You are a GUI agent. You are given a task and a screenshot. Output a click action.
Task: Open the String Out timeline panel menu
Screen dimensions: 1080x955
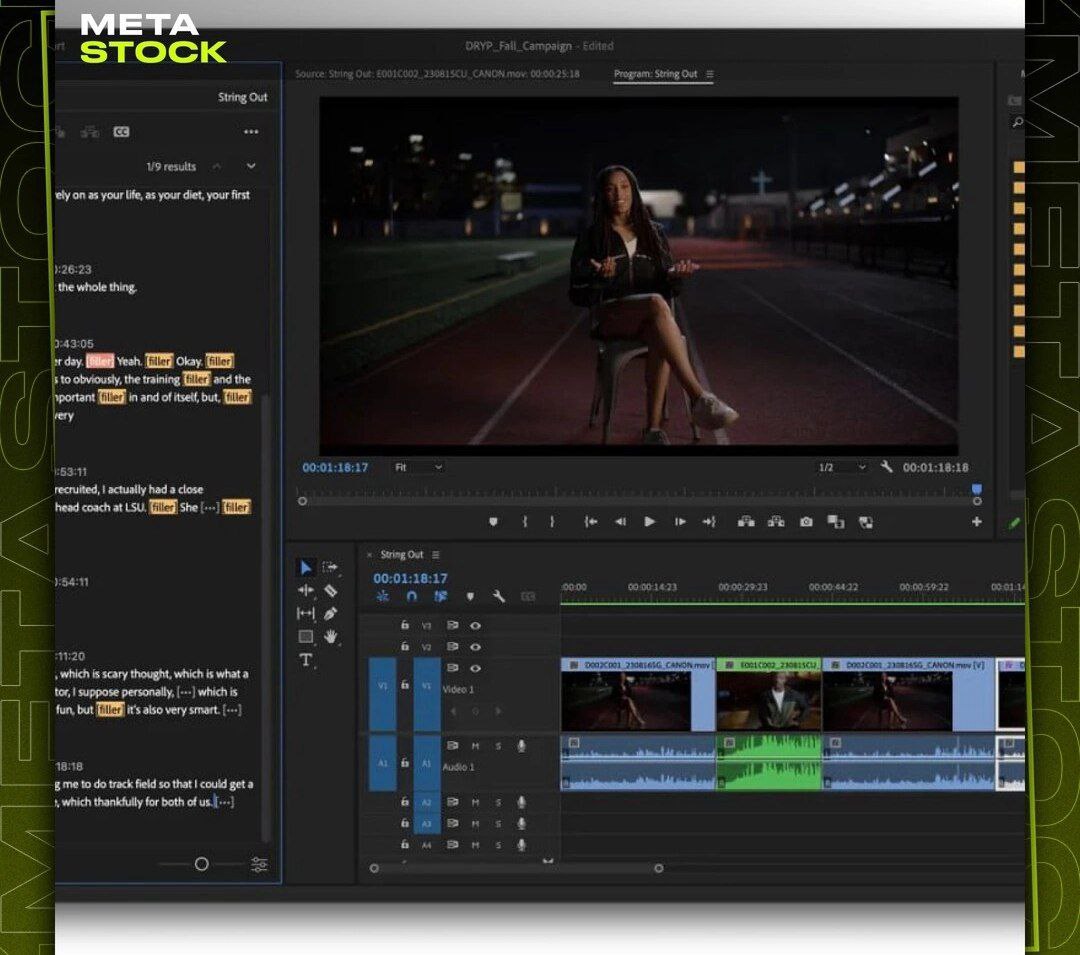coord(436,555)
